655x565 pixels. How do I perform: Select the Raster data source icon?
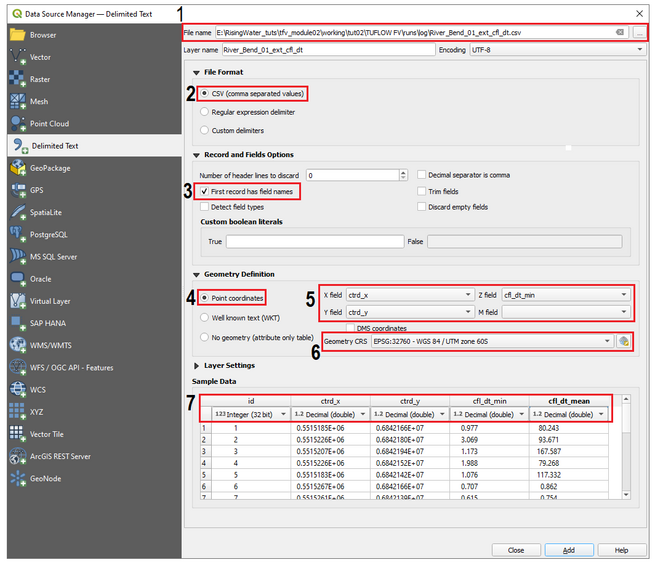[x=17, y=79]
